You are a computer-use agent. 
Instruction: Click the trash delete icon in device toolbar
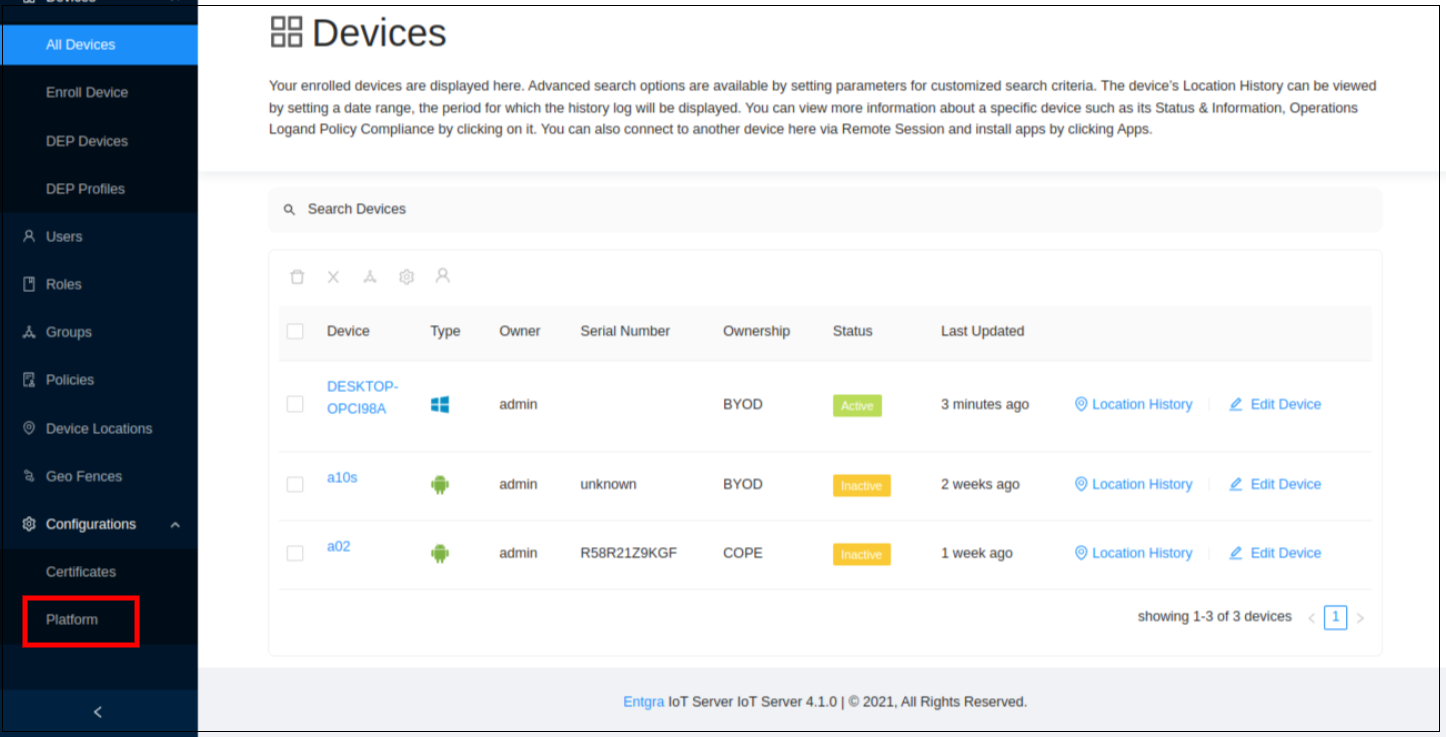tap(297, 277)
